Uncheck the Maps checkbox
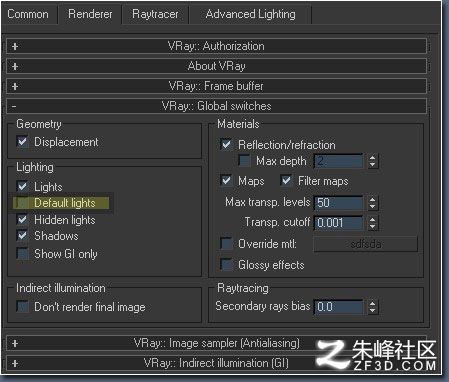The height and width of the screenshot is (382, 449). [x=226, y=181]
